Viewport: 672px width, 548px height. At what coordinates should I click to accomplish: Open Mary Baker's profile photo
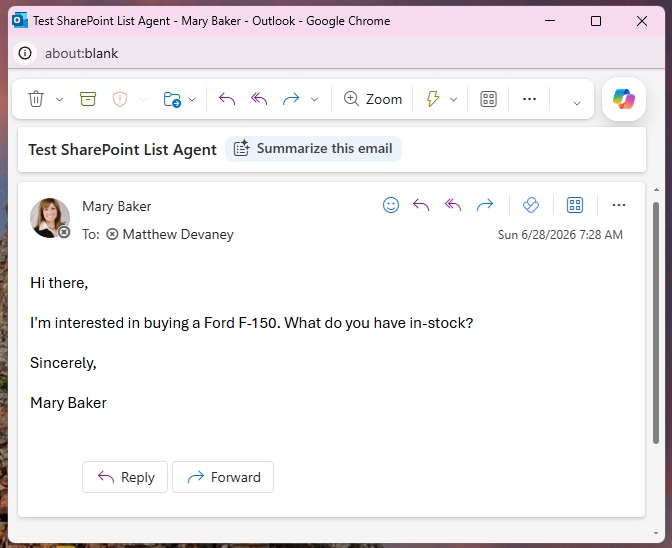click(50, 218)
